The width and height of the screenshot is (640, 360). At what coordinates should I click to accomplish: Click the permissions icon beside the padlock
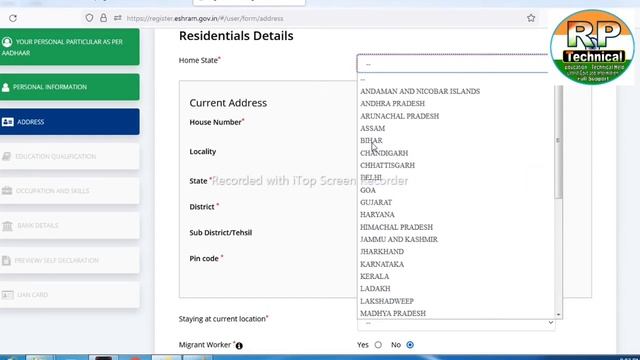tap(118, 18)
